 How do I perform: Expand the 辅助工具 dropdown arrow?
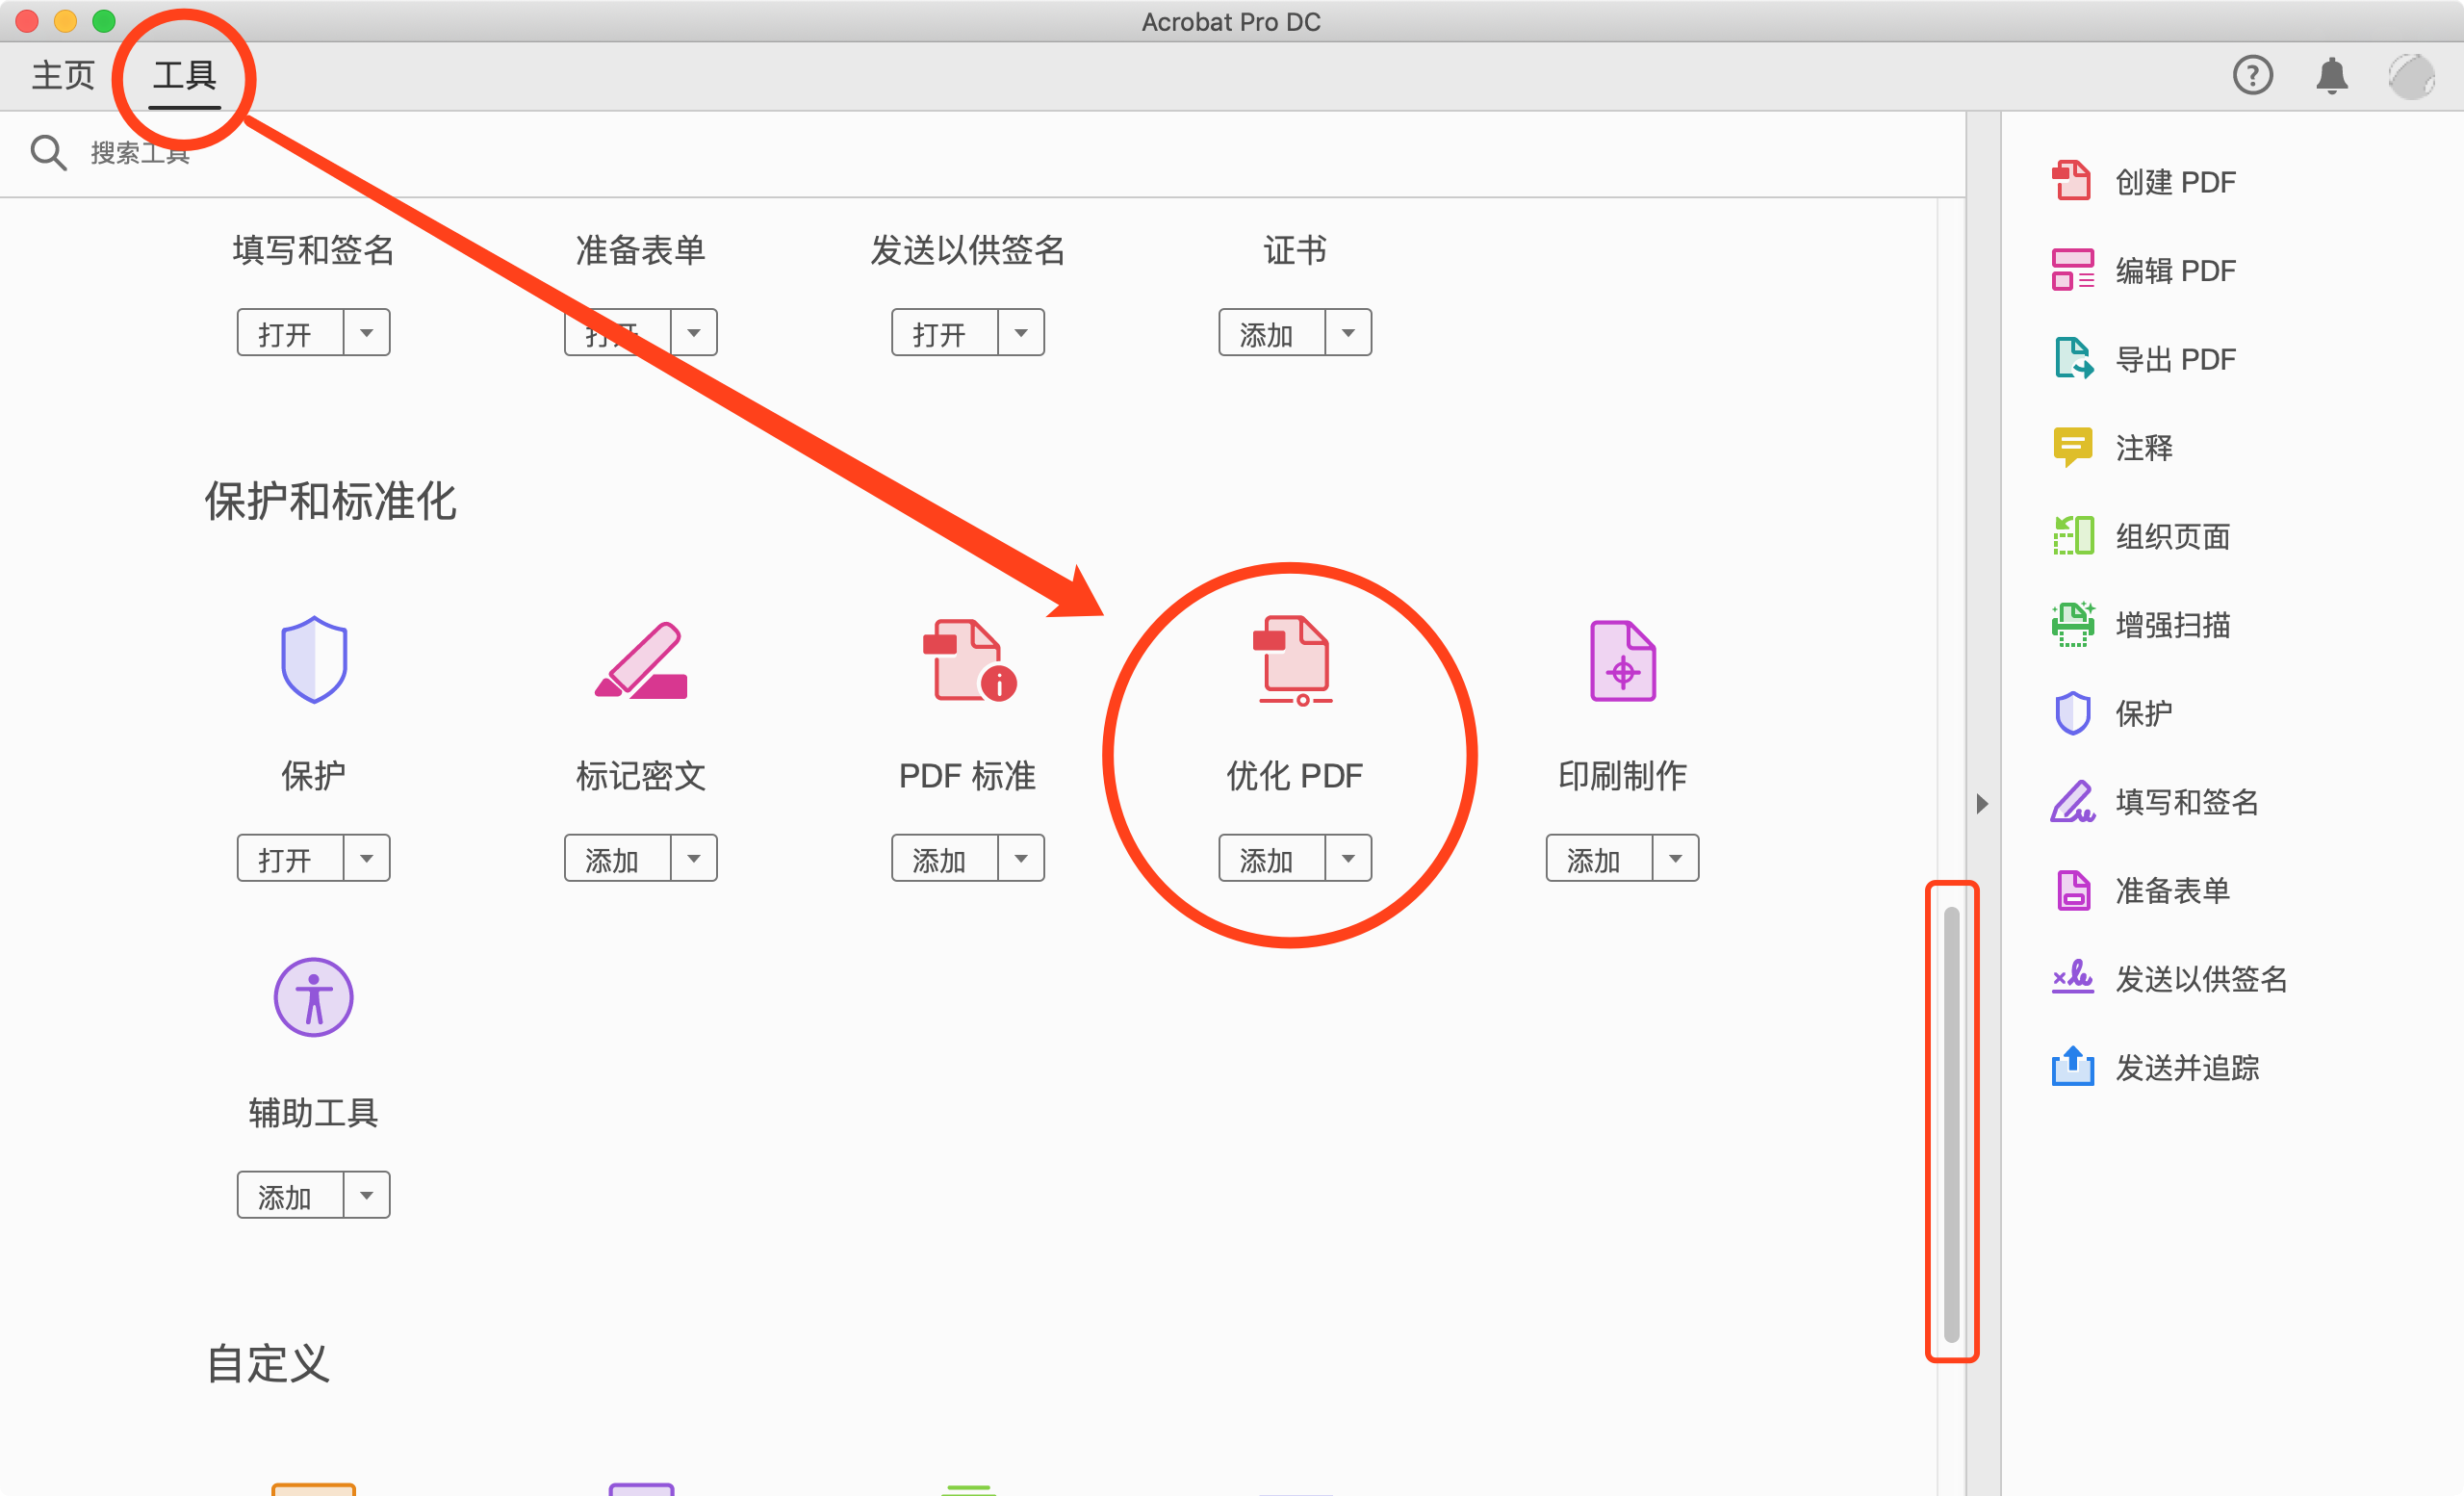pos(367,1195)
